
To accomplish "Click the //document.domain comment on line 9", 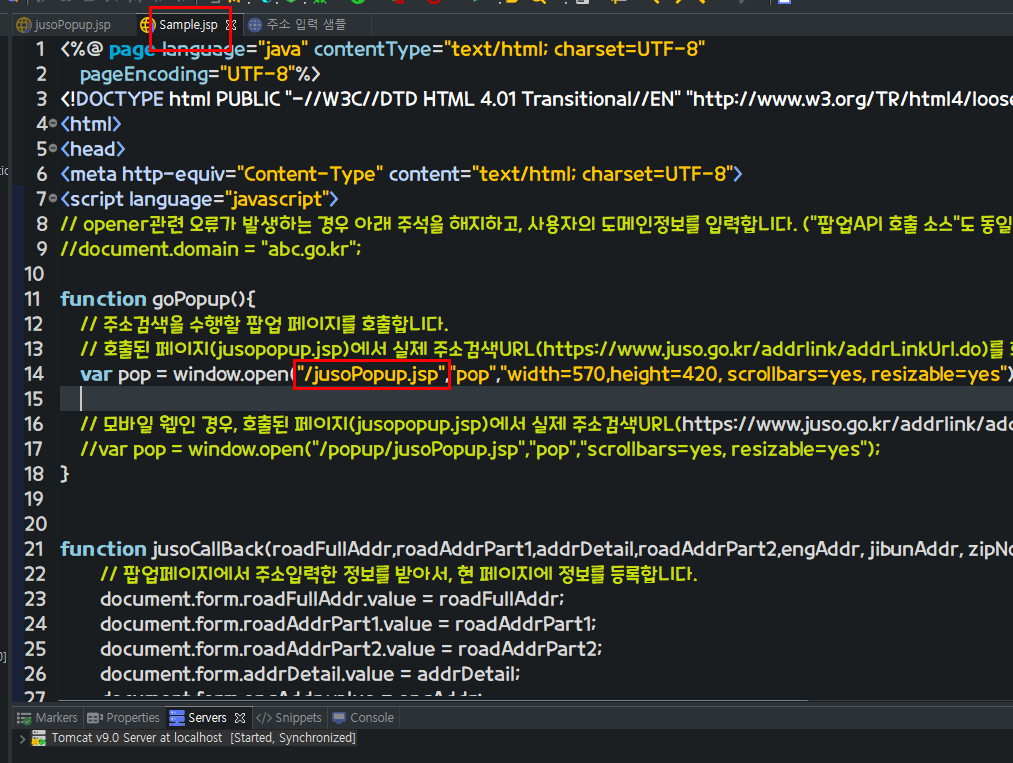I will tap(211, 249).
